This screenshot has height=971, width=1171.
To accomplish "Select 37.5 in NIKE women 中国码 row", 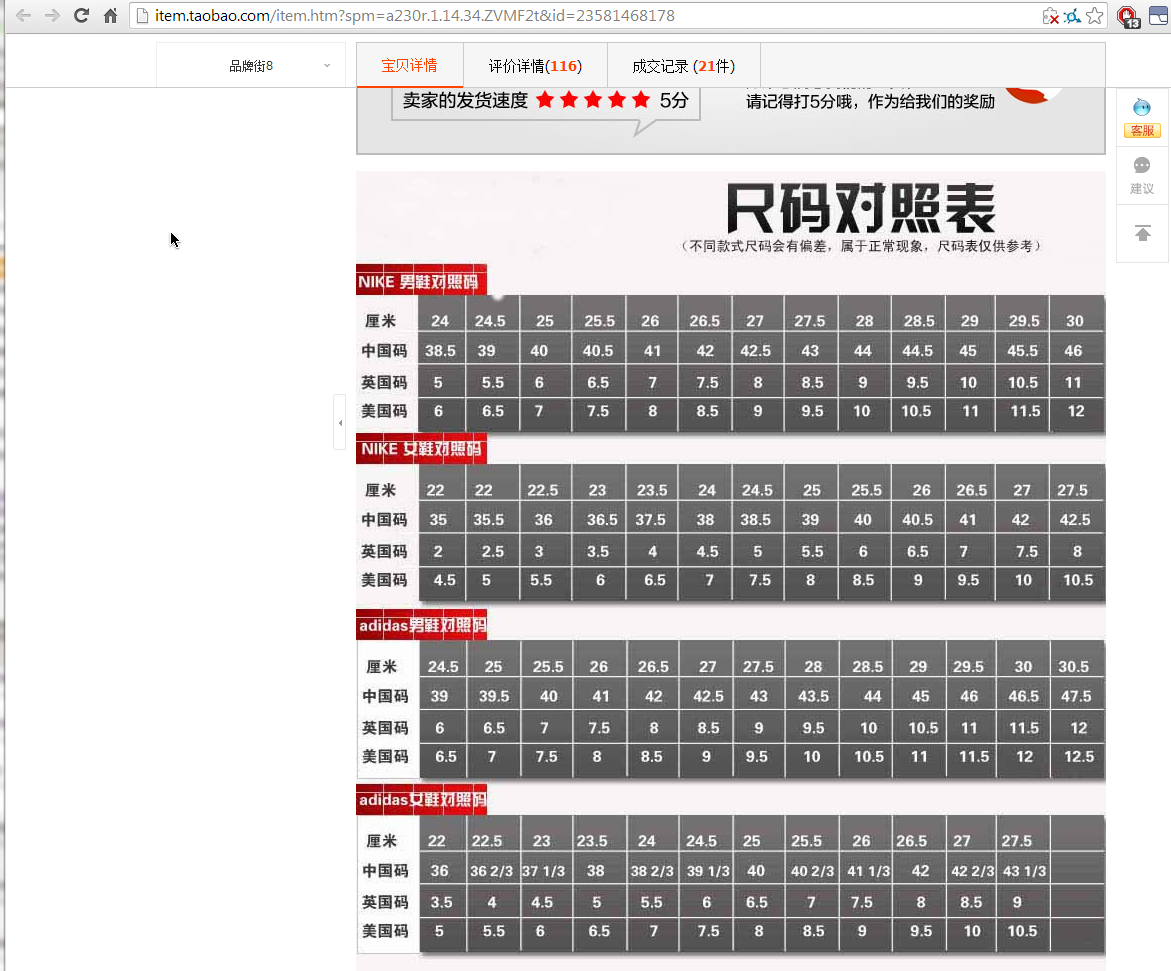I will click(x=650, y=519).
